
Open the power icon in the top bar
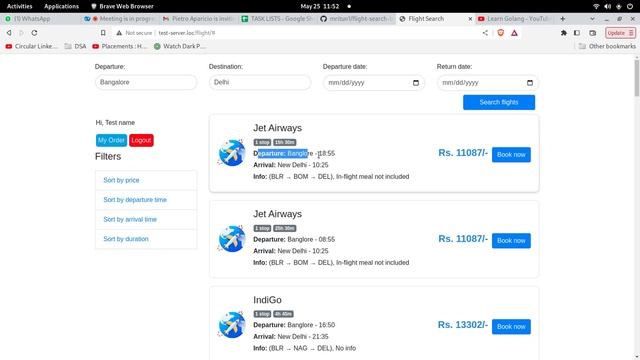(x=630, y=6)
